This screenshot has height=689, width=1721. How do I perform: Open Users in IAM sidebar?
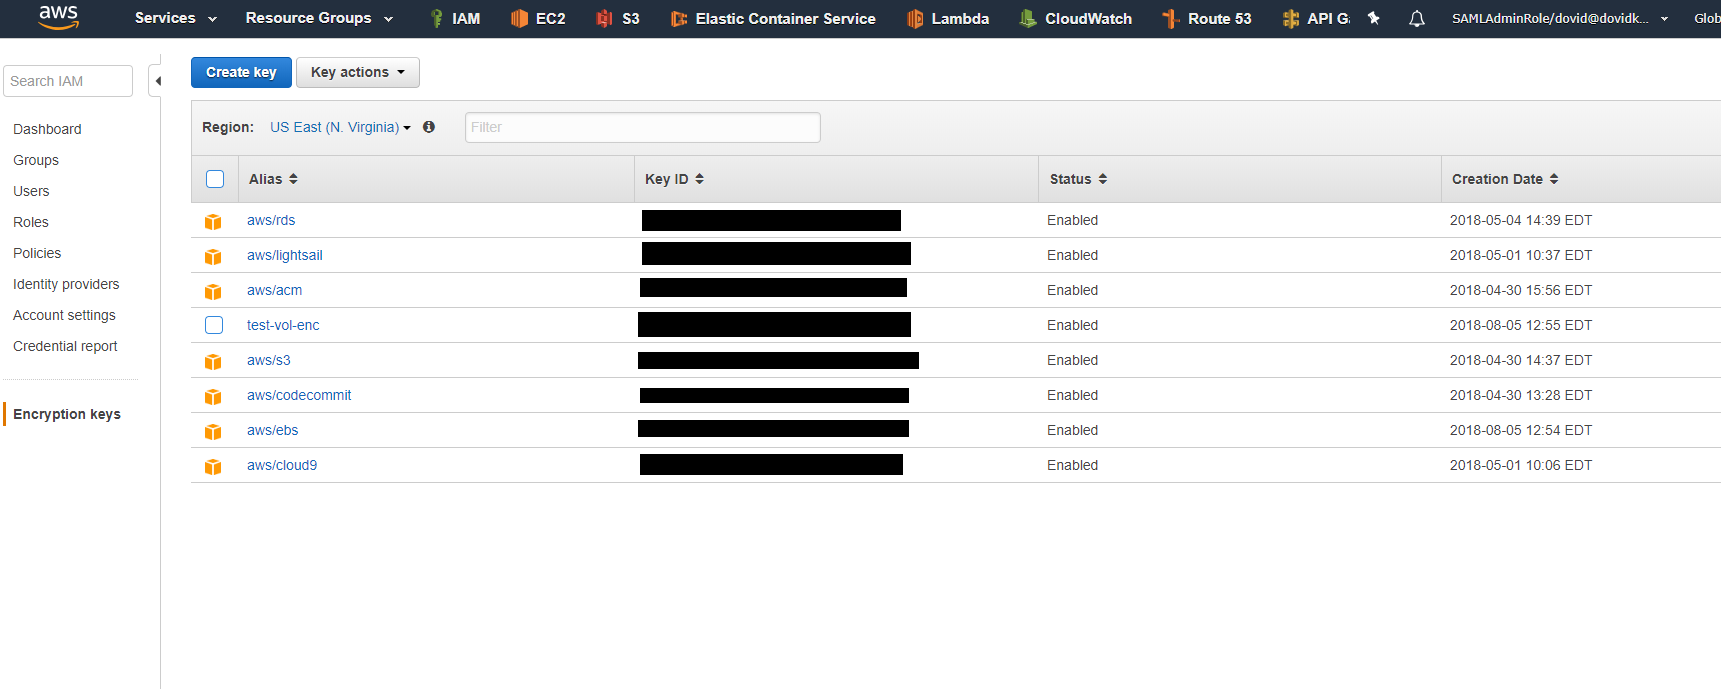pyautogui.click(x=31, y=191)
